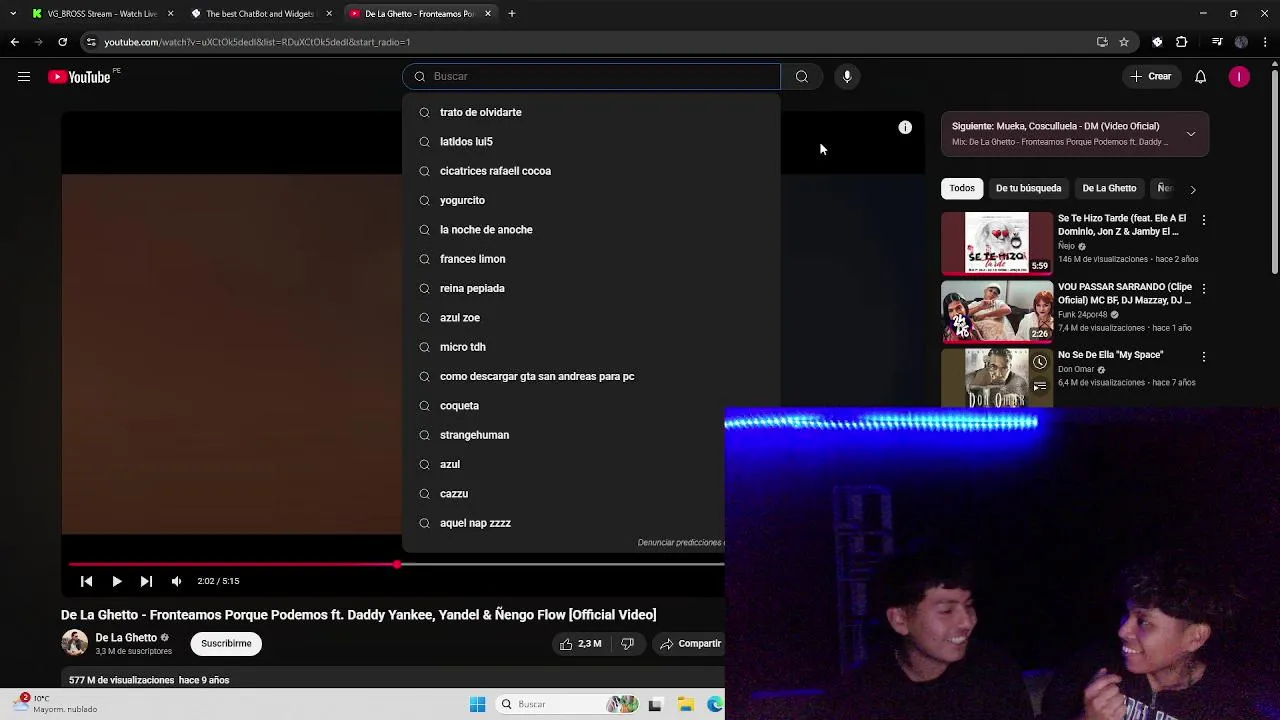Open 'Se Te Hizo Tarde' video thumbnail

(x=997, y=243)
